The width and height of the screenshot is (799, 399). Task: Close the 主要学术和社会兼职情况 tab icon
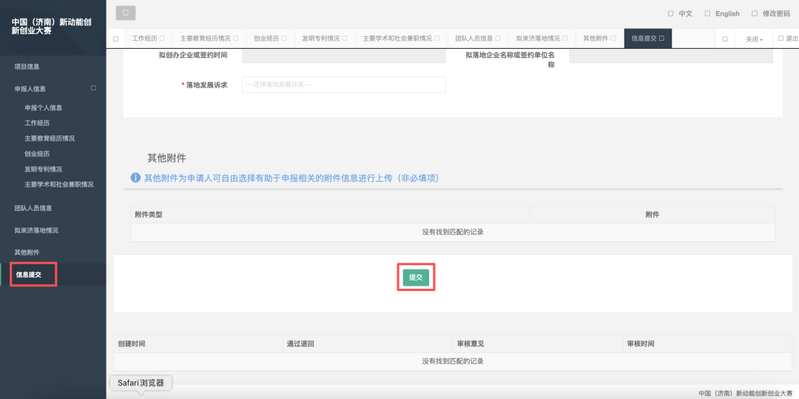437,38
